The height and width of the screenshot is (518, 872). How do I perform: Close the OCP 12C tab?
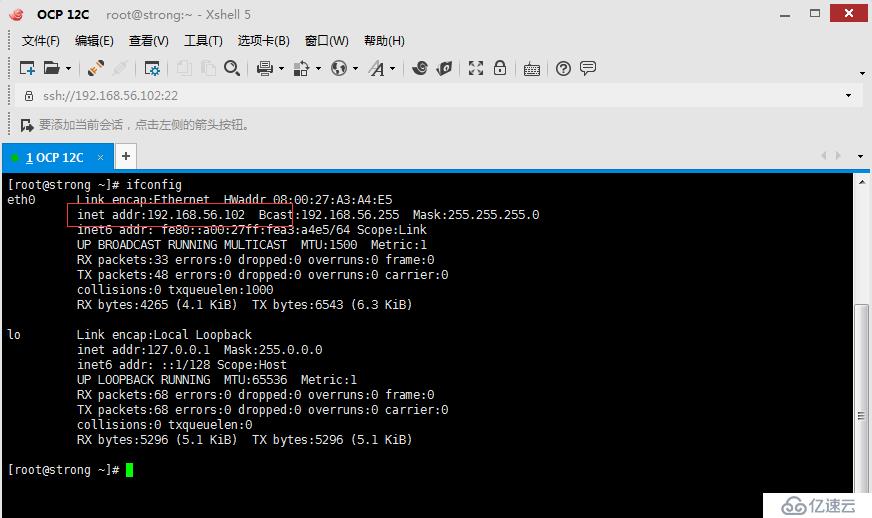[x=101, y=157]
